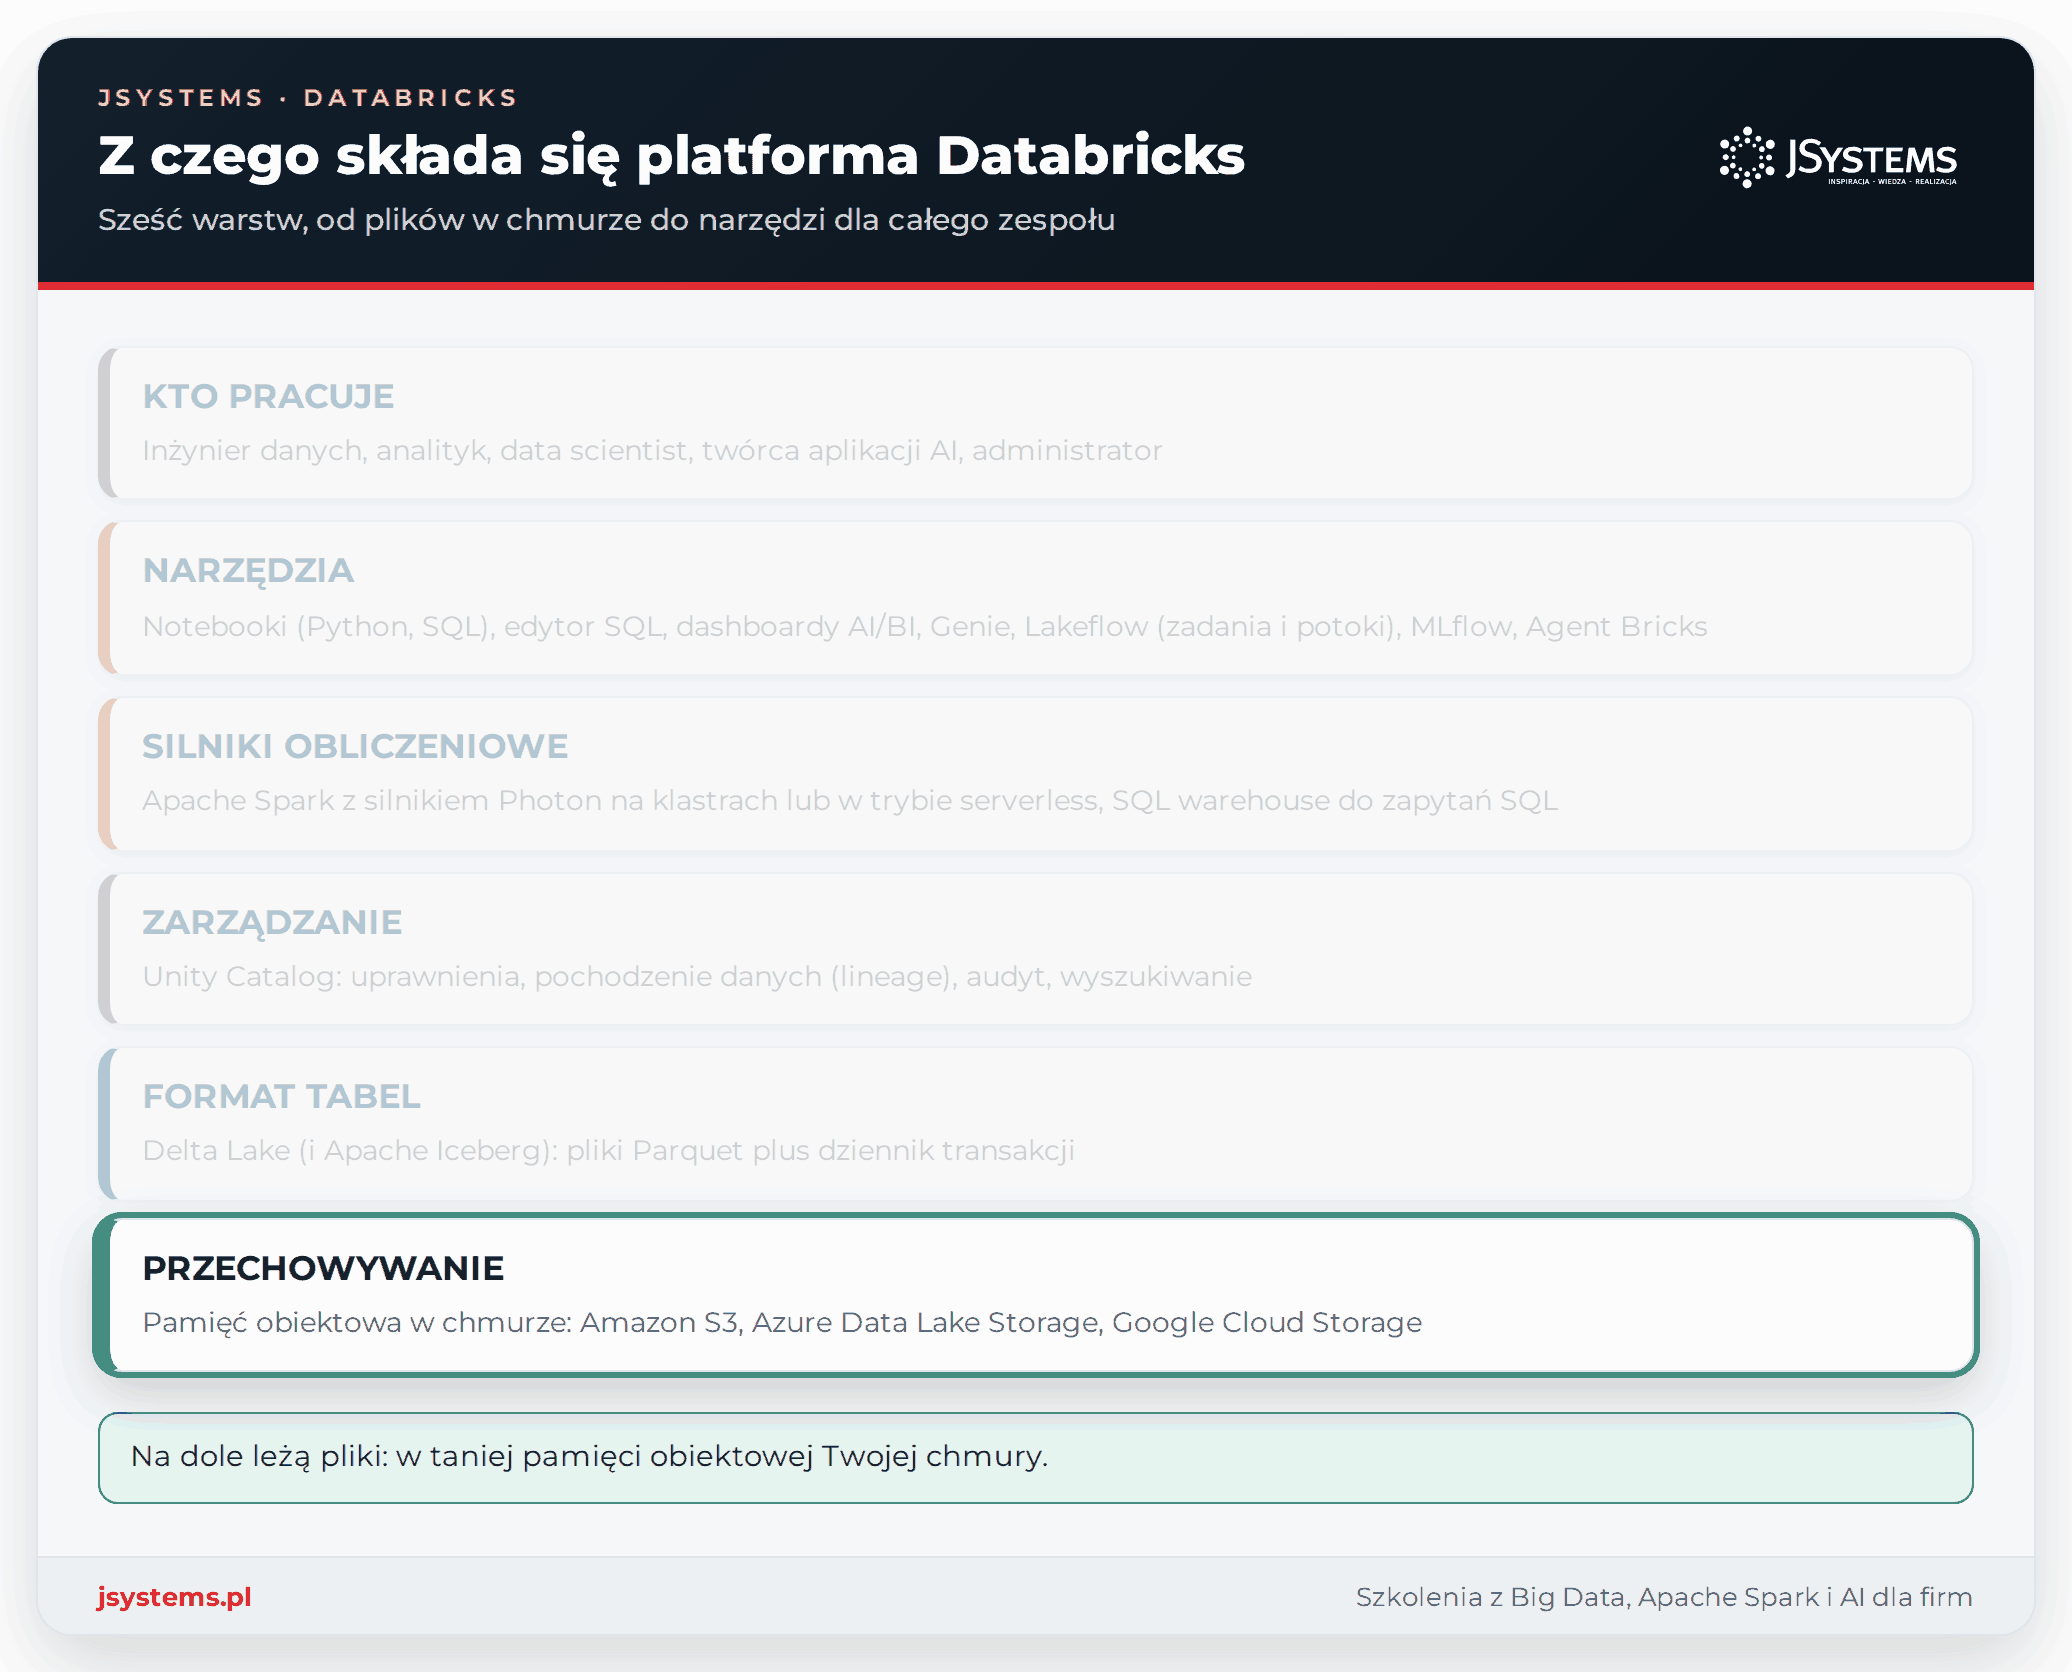Click the 'Unity Catalog: uprawnienia' description

click(x=697, y=976)
